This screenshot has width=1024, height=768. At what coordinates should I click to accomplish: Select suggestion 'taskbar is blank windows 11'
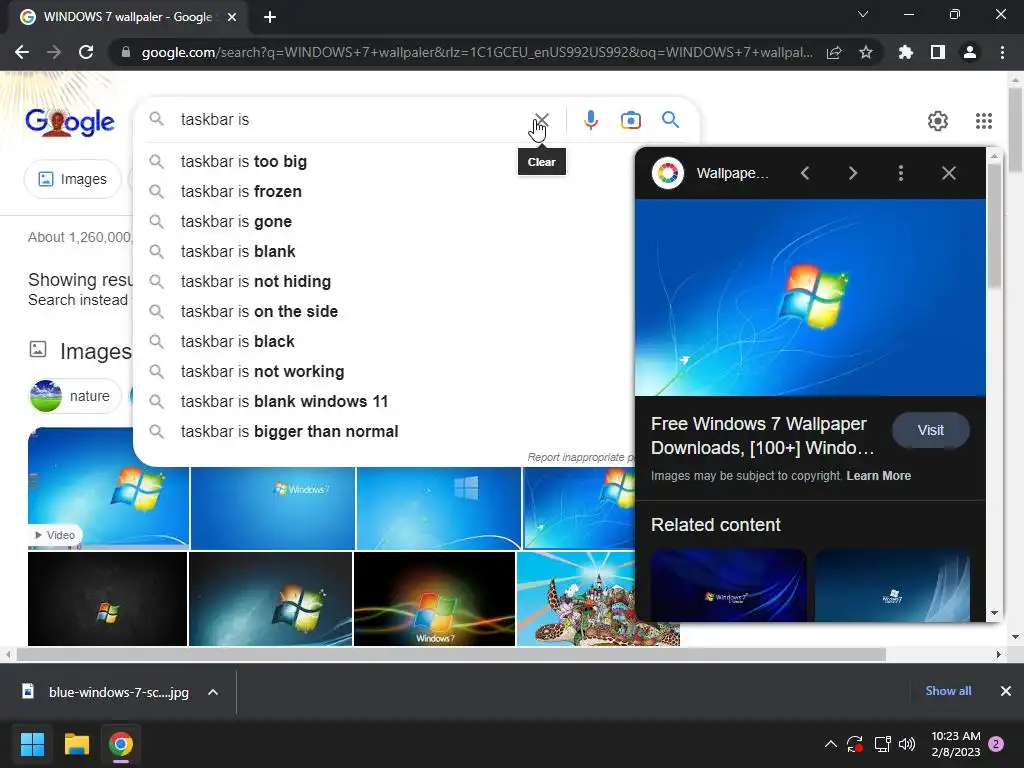(382, 402)
